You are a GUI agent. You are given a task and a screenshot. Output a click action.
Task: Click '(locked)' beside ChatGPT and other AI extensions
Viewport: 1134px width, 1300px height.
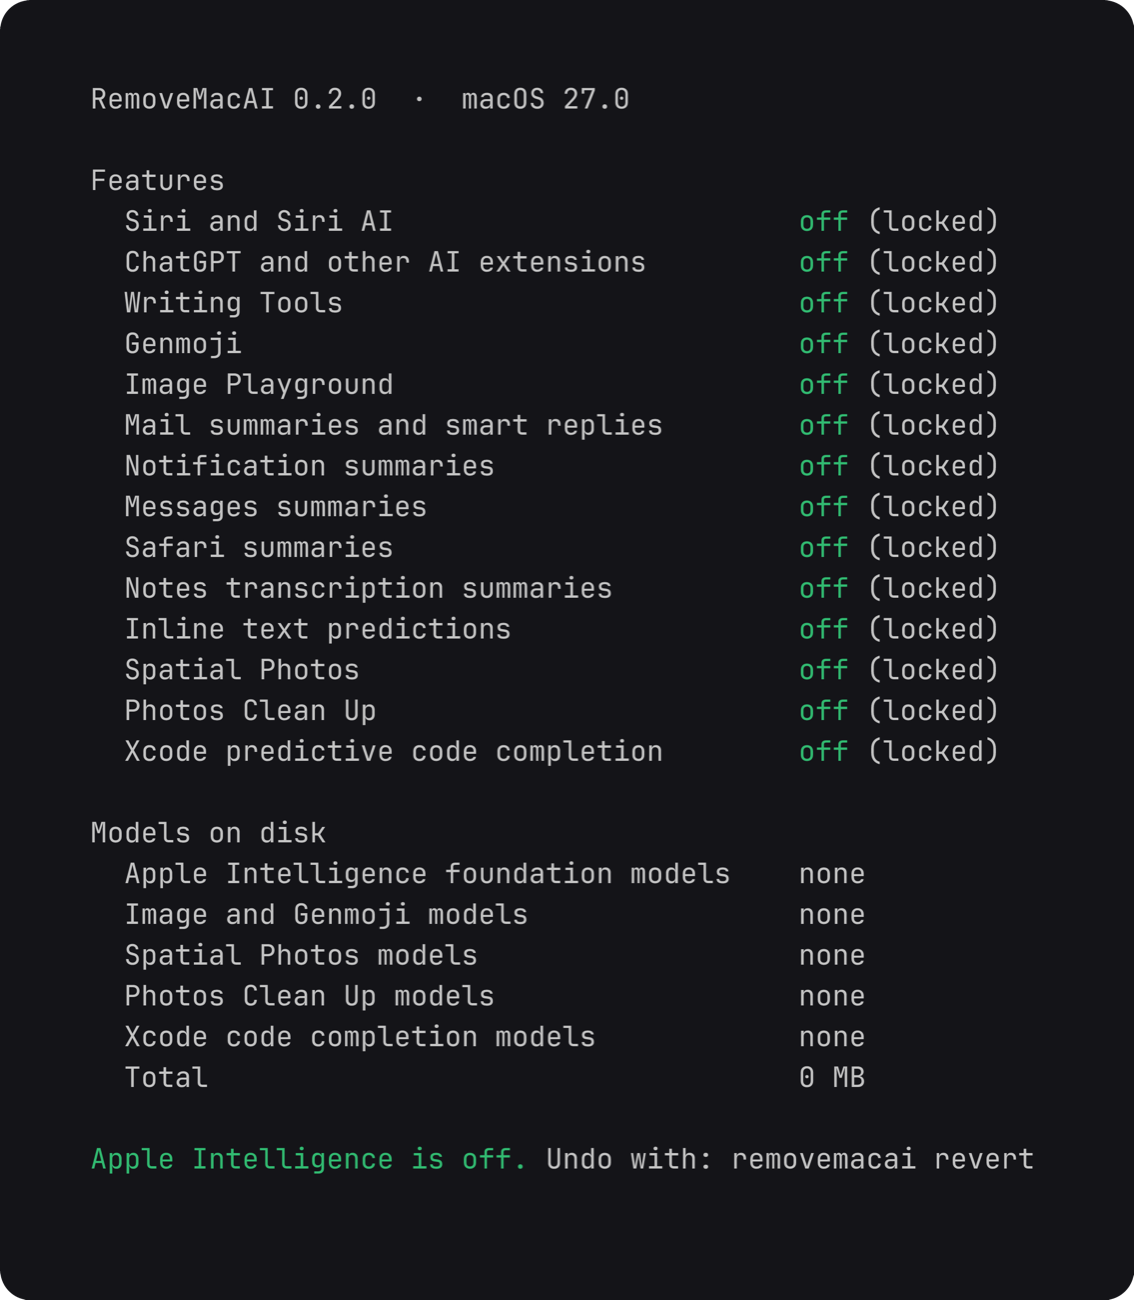[933, 262]
